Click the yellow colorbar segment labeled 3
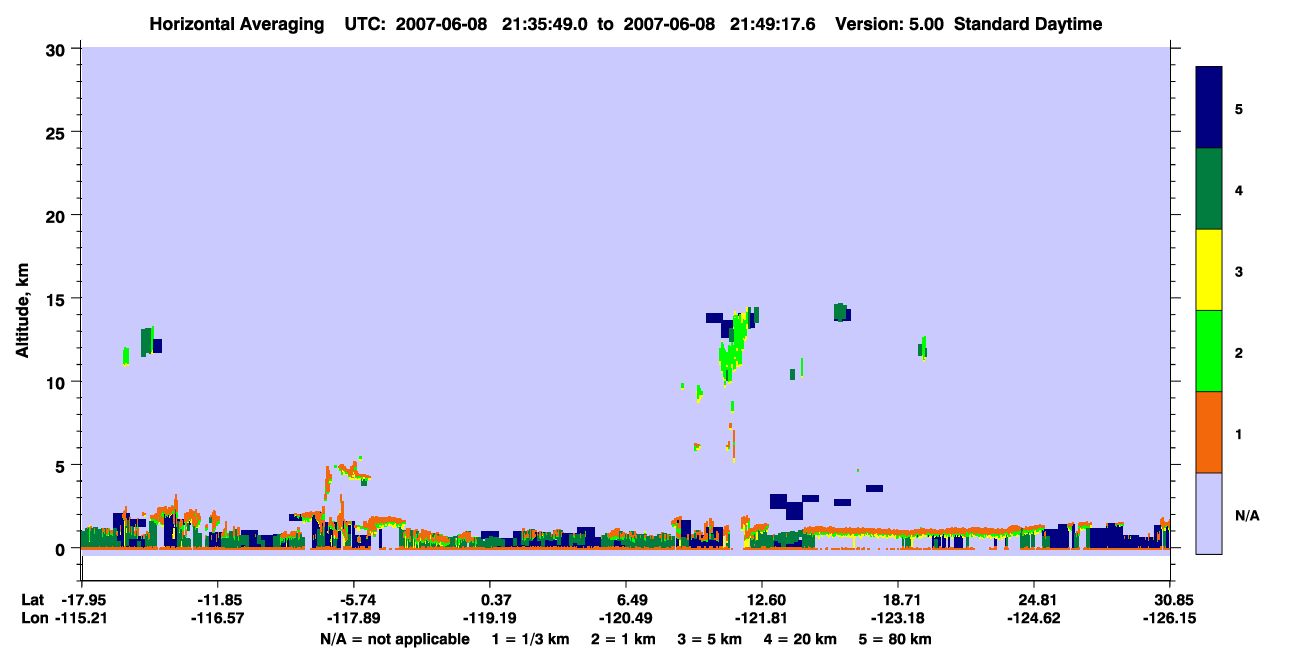 [1209, 270]
